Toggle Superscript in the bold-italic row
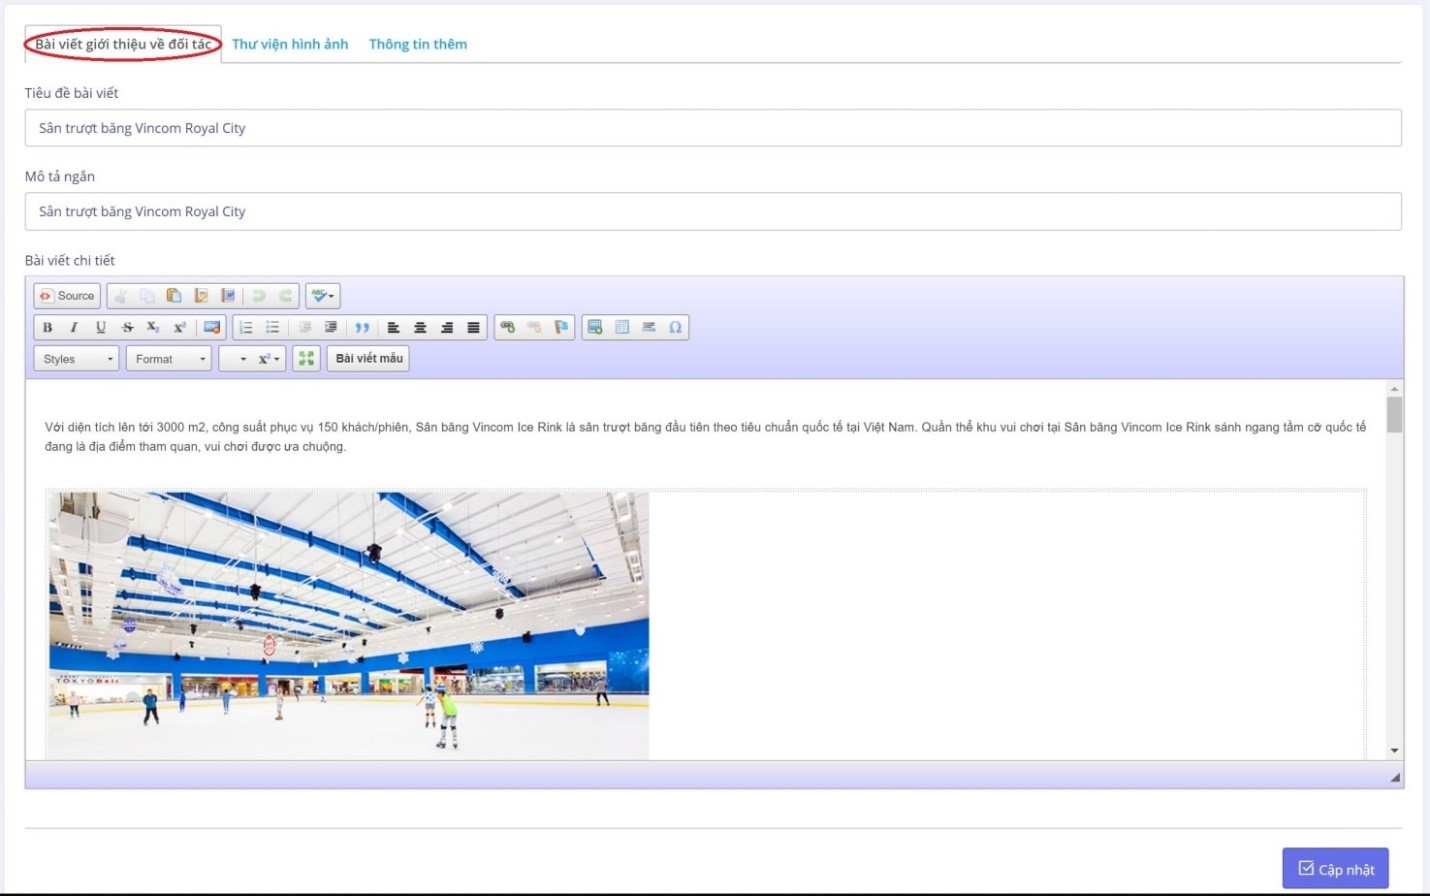1430x896 pixels. [x=180, y=328]
